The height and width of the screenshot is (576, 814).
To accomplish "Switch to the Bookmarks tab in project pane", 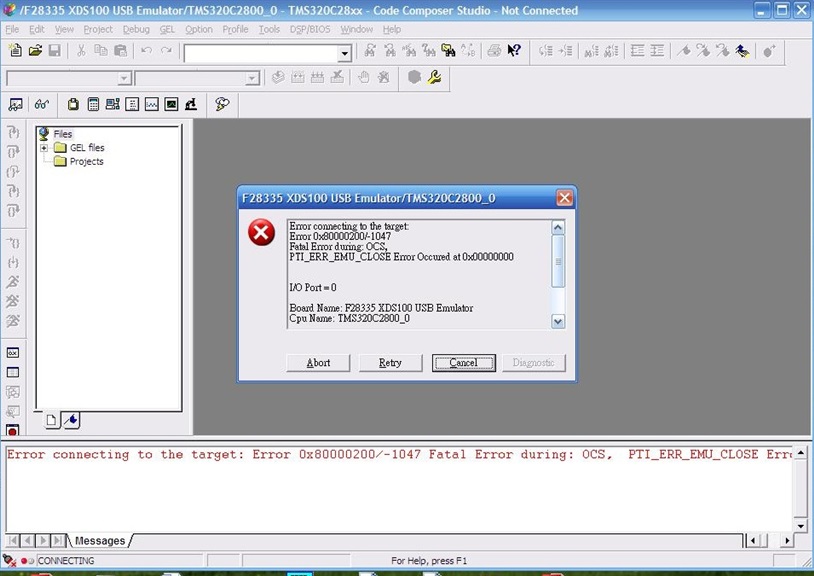I will click(x=72, y=420).
